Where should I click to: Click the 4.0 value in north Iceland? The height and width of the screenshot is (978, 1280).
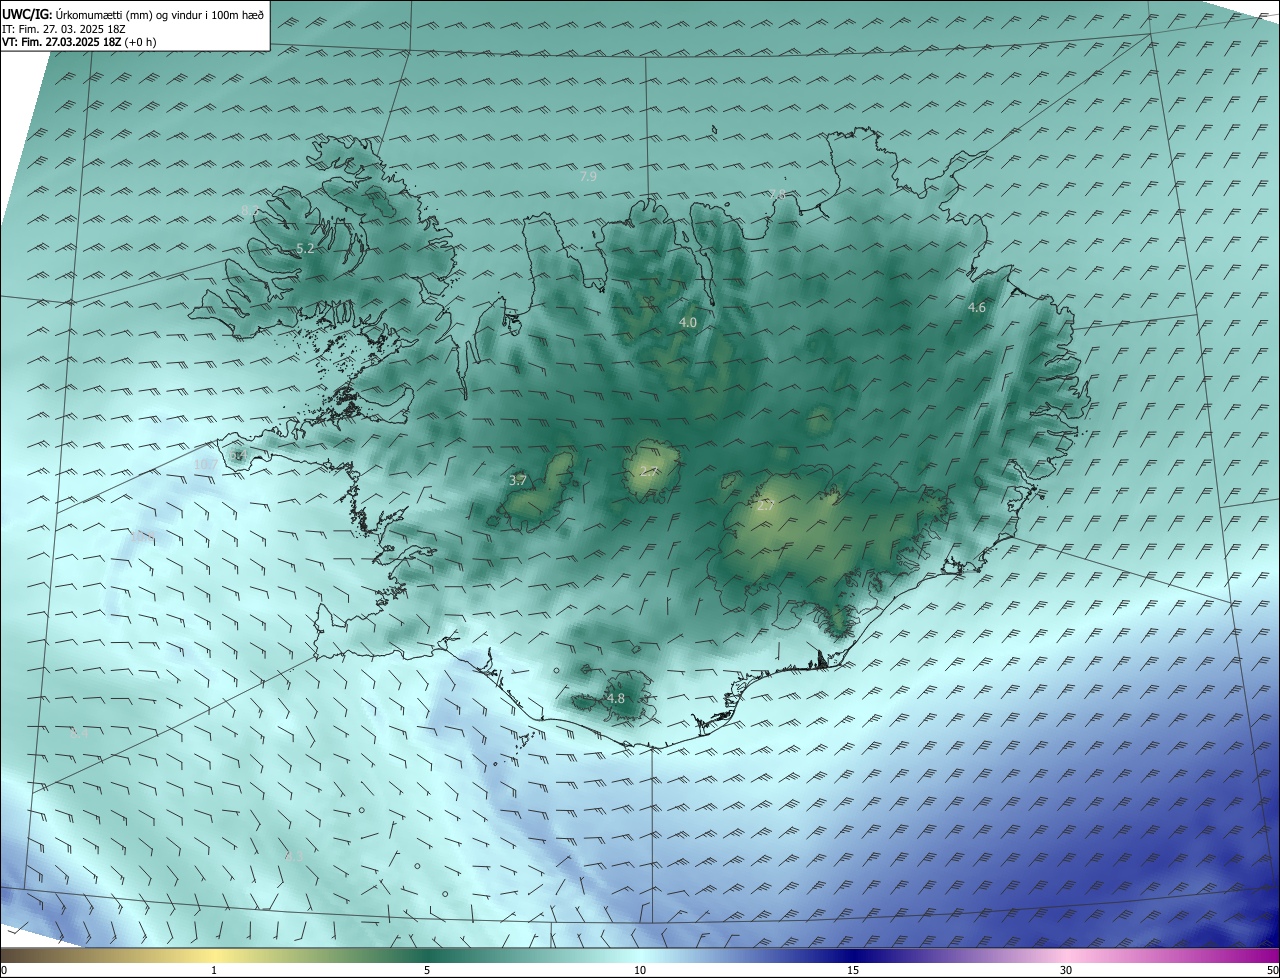point(688,323)
